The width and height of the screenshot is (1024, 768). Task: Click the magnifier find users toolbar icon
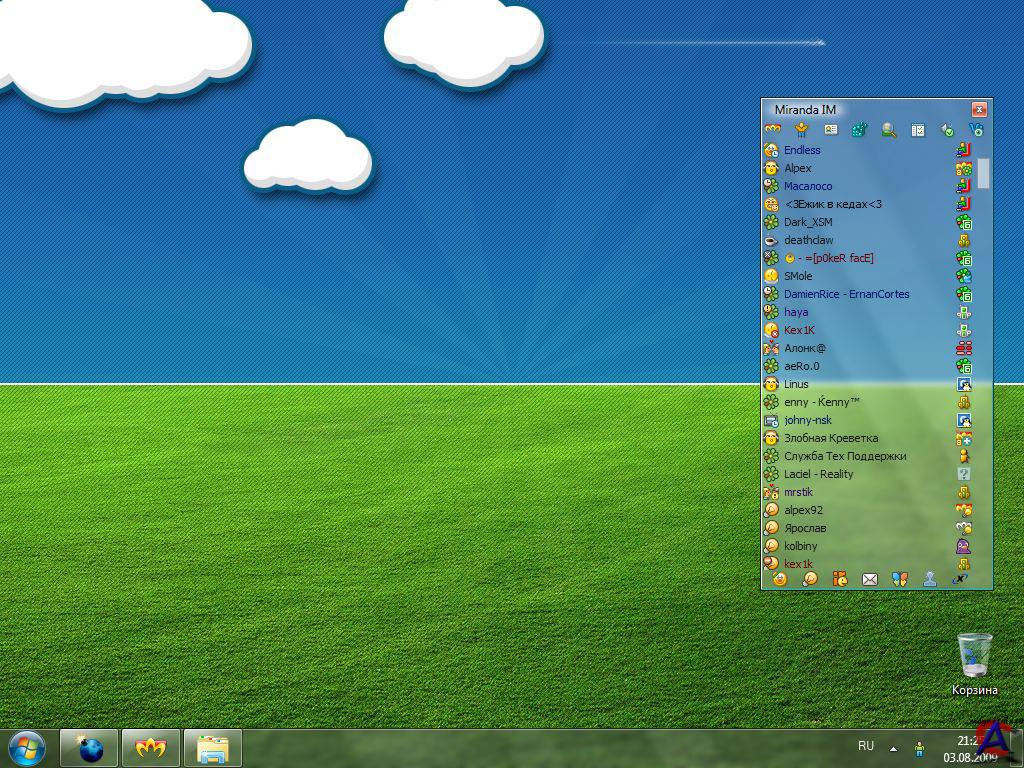pos(889,130)
